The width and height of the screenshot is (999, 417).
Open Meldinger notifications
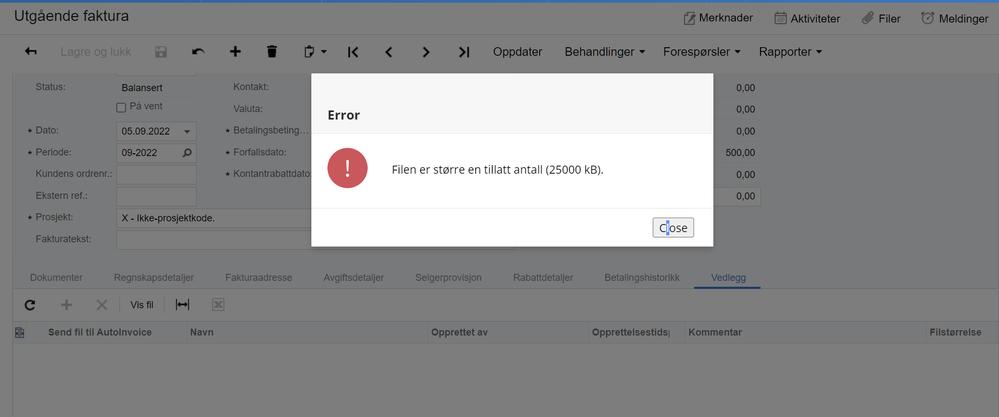[x=954, y=18]
